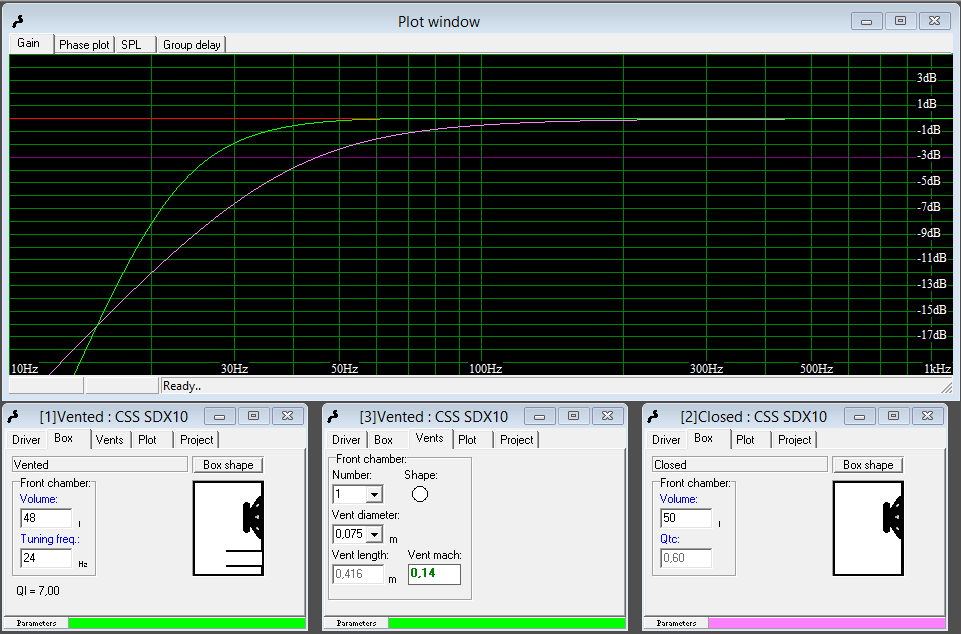Image resolution: width=961 pixels, height=634 pixels.
Task: Click the 100Hz axis label on plot
Action: 485,369
